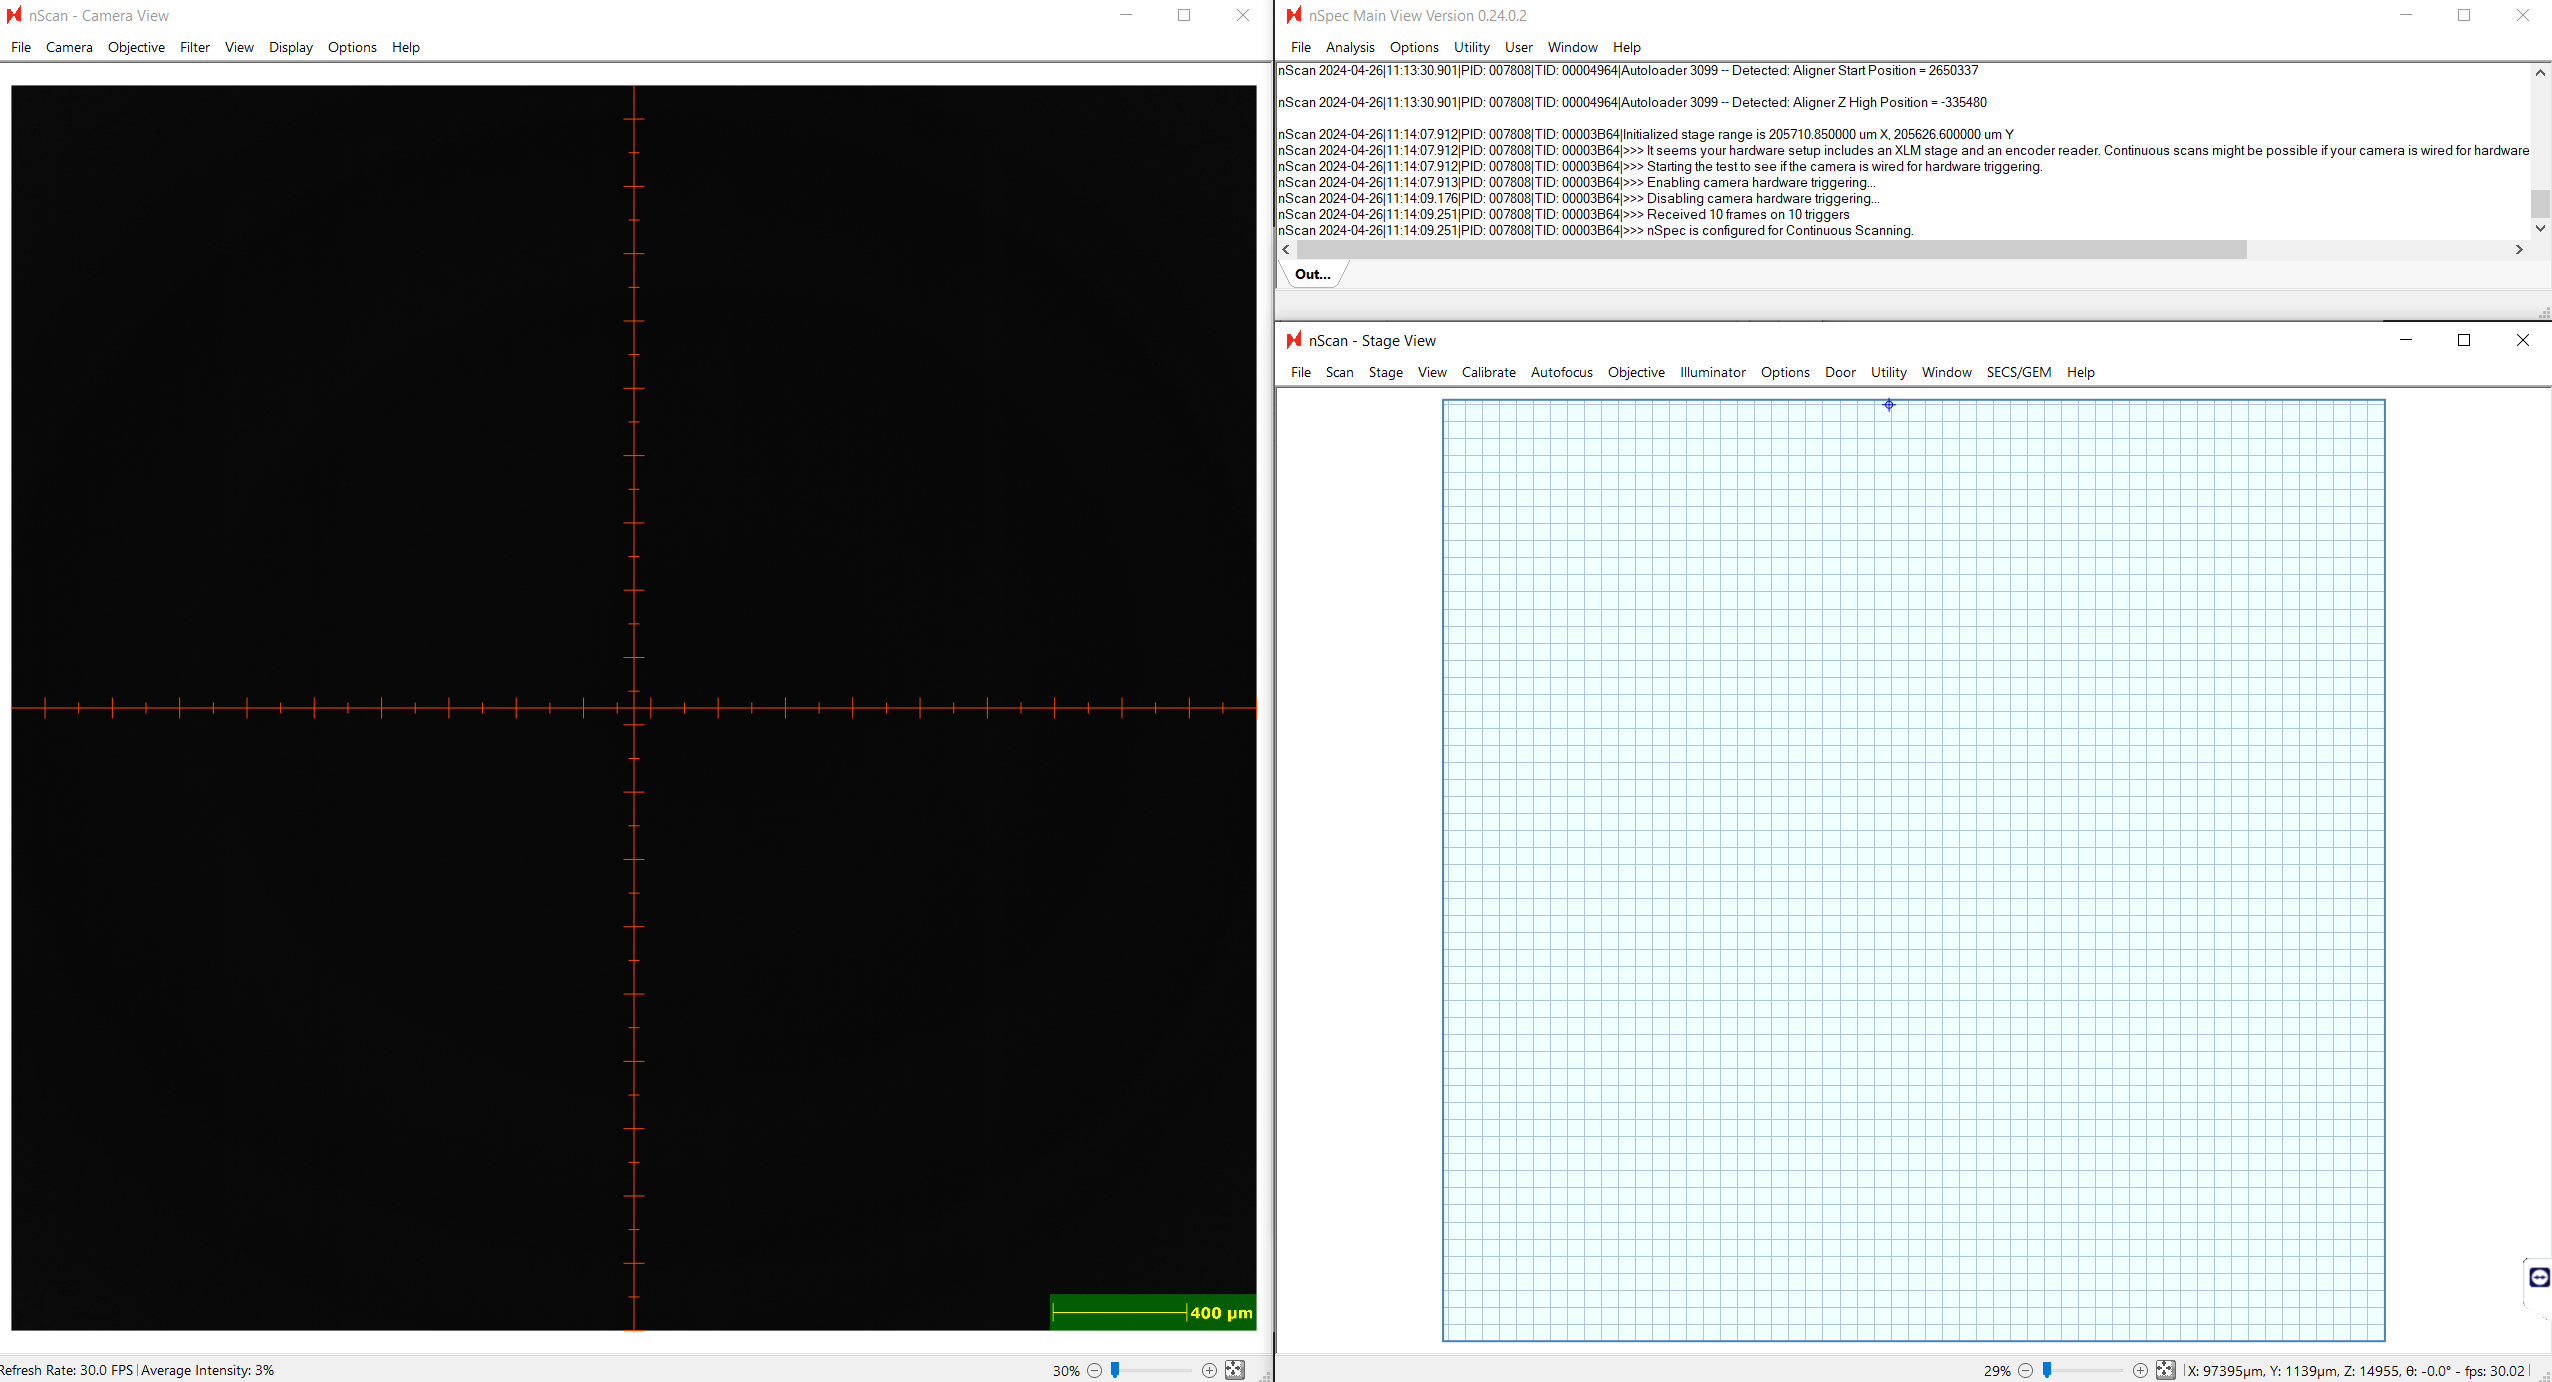Open Analysis menu in nSpec Main View

point(1349,47)
